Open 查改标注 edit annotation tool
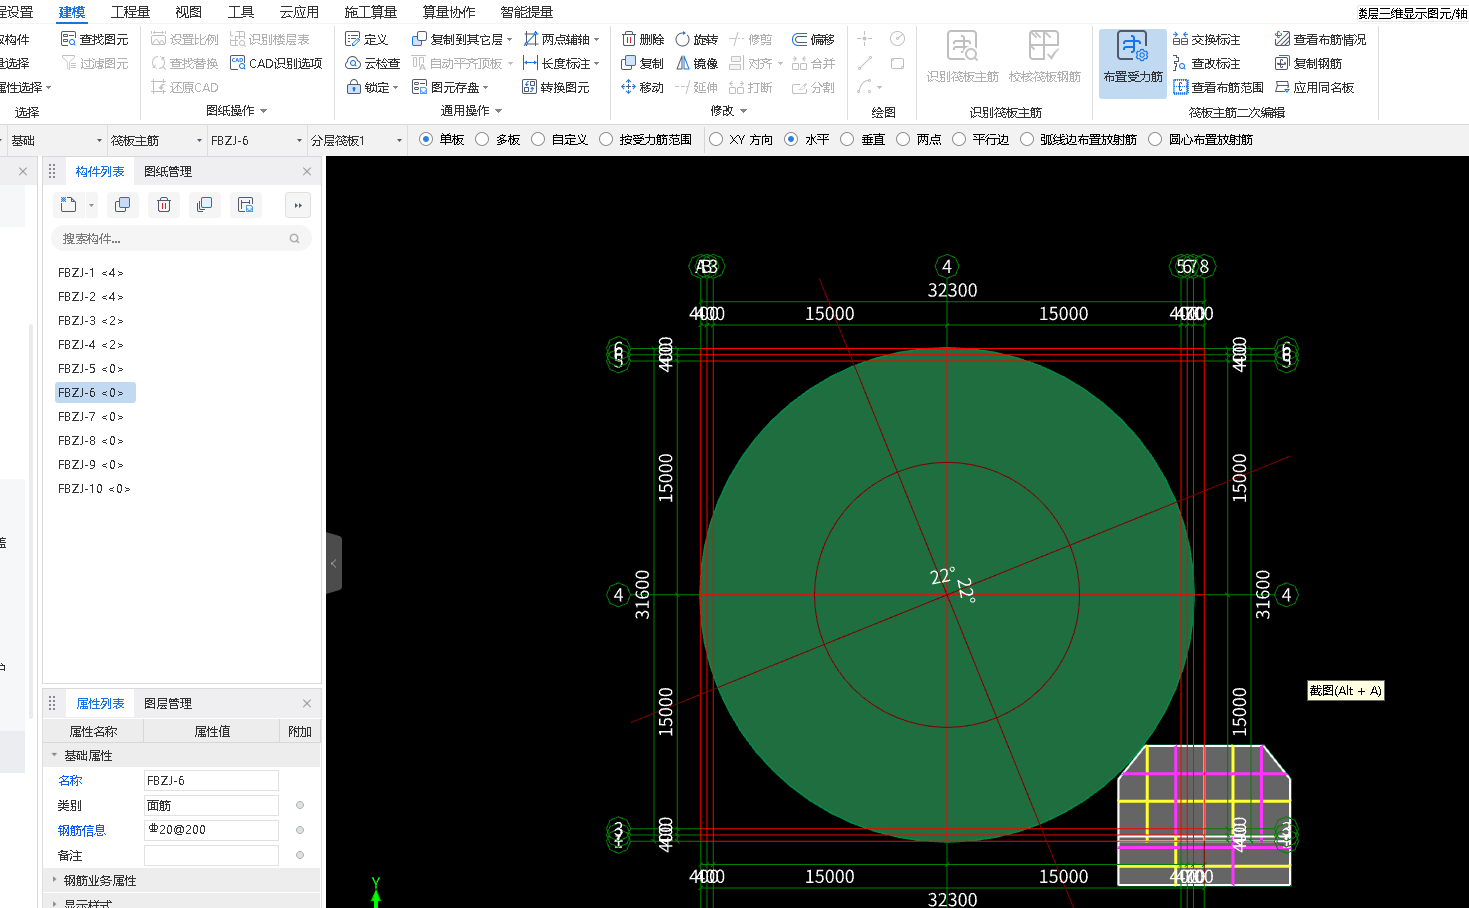This screenshot has width=1469, height=908. (1206, 63)
